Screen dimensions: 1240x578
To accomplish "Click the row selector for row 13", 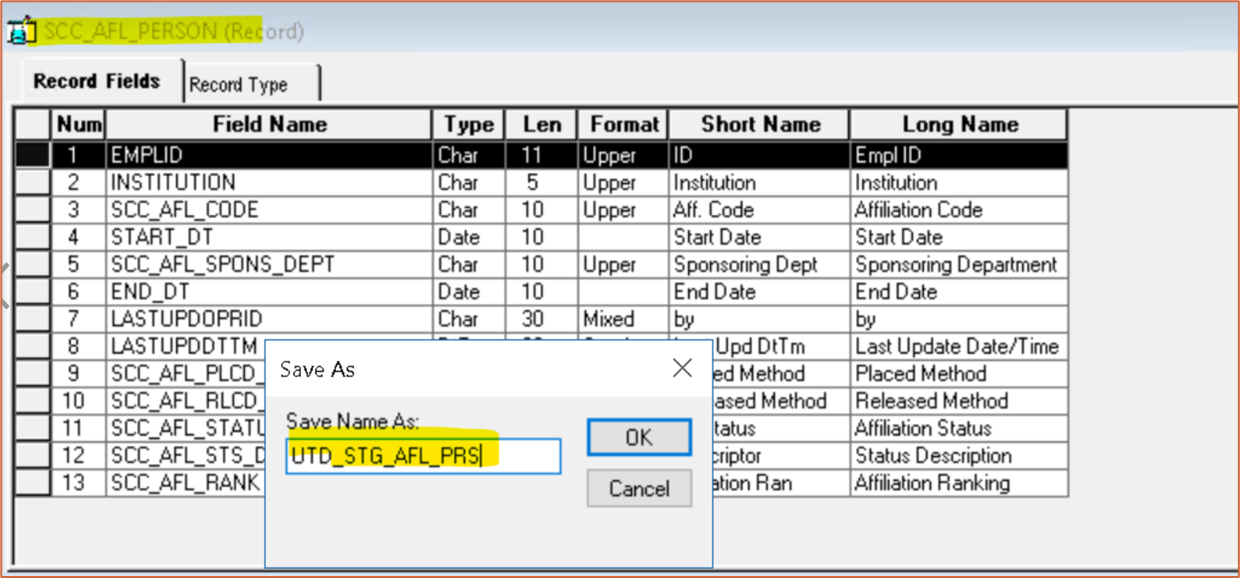I will 33,483.
